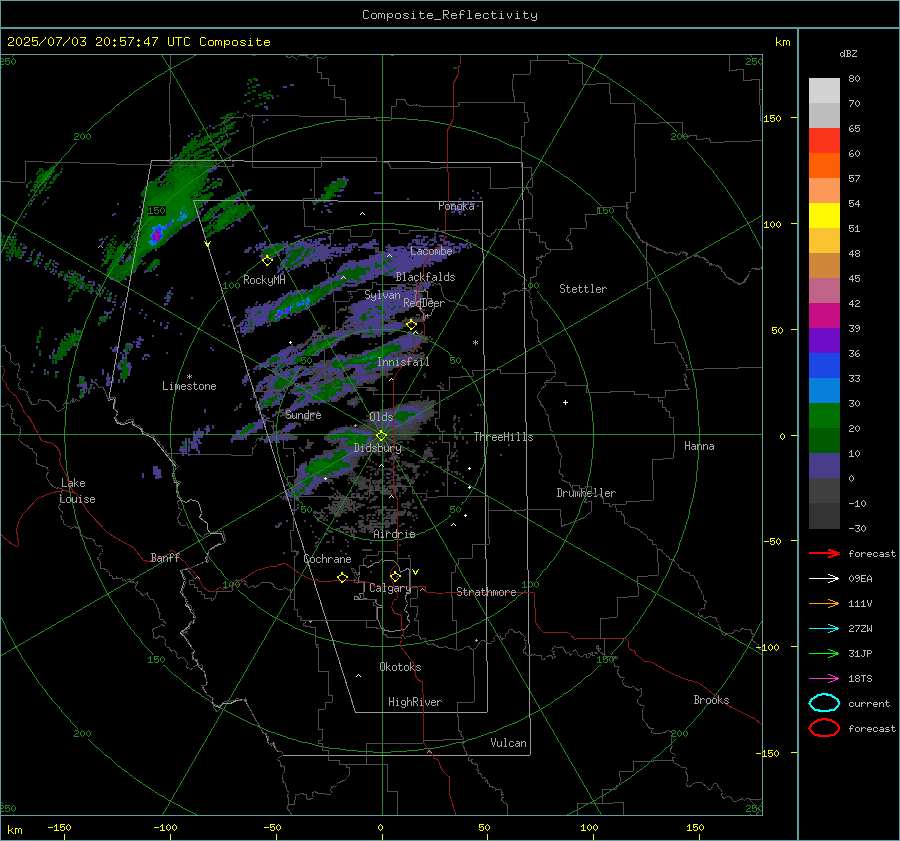Click the Strathmore city label
The height and width of the screenshot is (841, 900).
tap(486, 592)
